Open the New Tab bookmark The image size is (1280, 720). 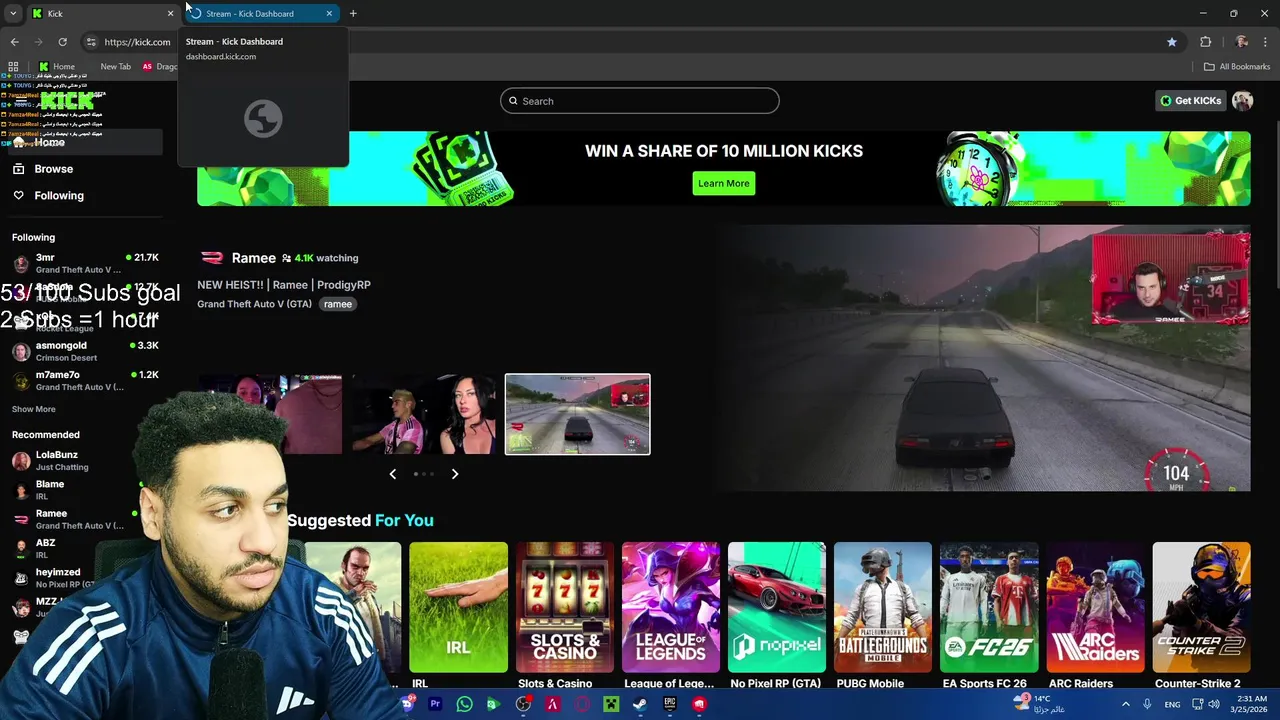(115, 66)
